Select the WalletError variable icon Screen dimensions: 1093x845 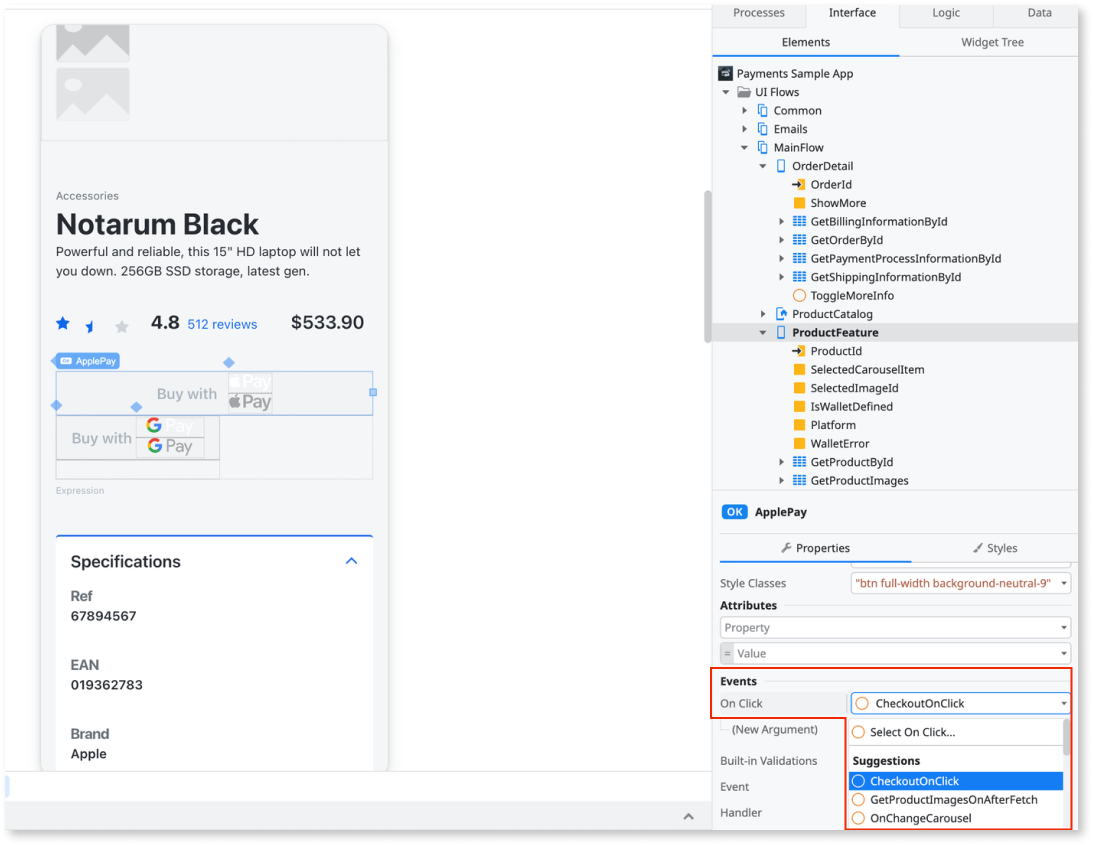pos(800,443)
